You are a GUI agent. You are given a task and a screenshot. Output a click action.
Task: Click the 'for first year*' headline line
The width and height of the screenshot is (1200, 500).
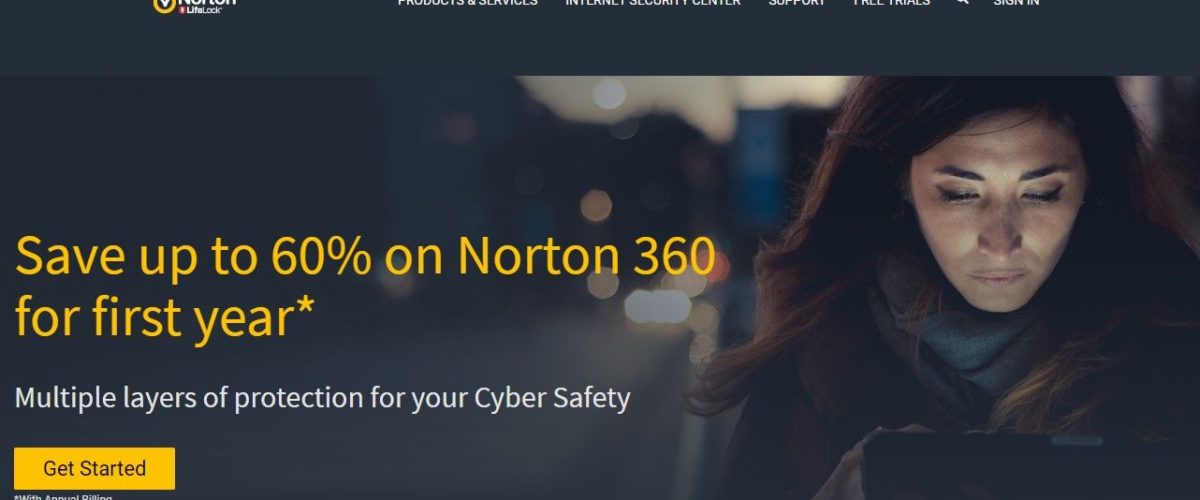tap(165, 317)
